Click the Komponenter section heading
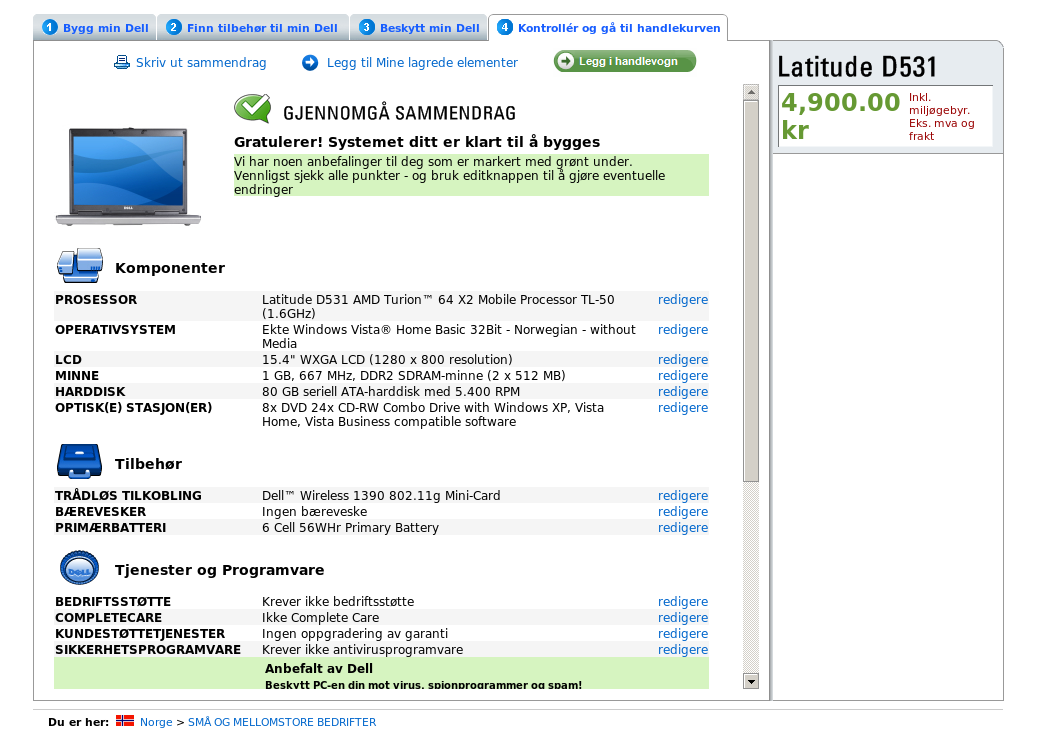This screenshot has height=732, width=1060. point(170,268)
